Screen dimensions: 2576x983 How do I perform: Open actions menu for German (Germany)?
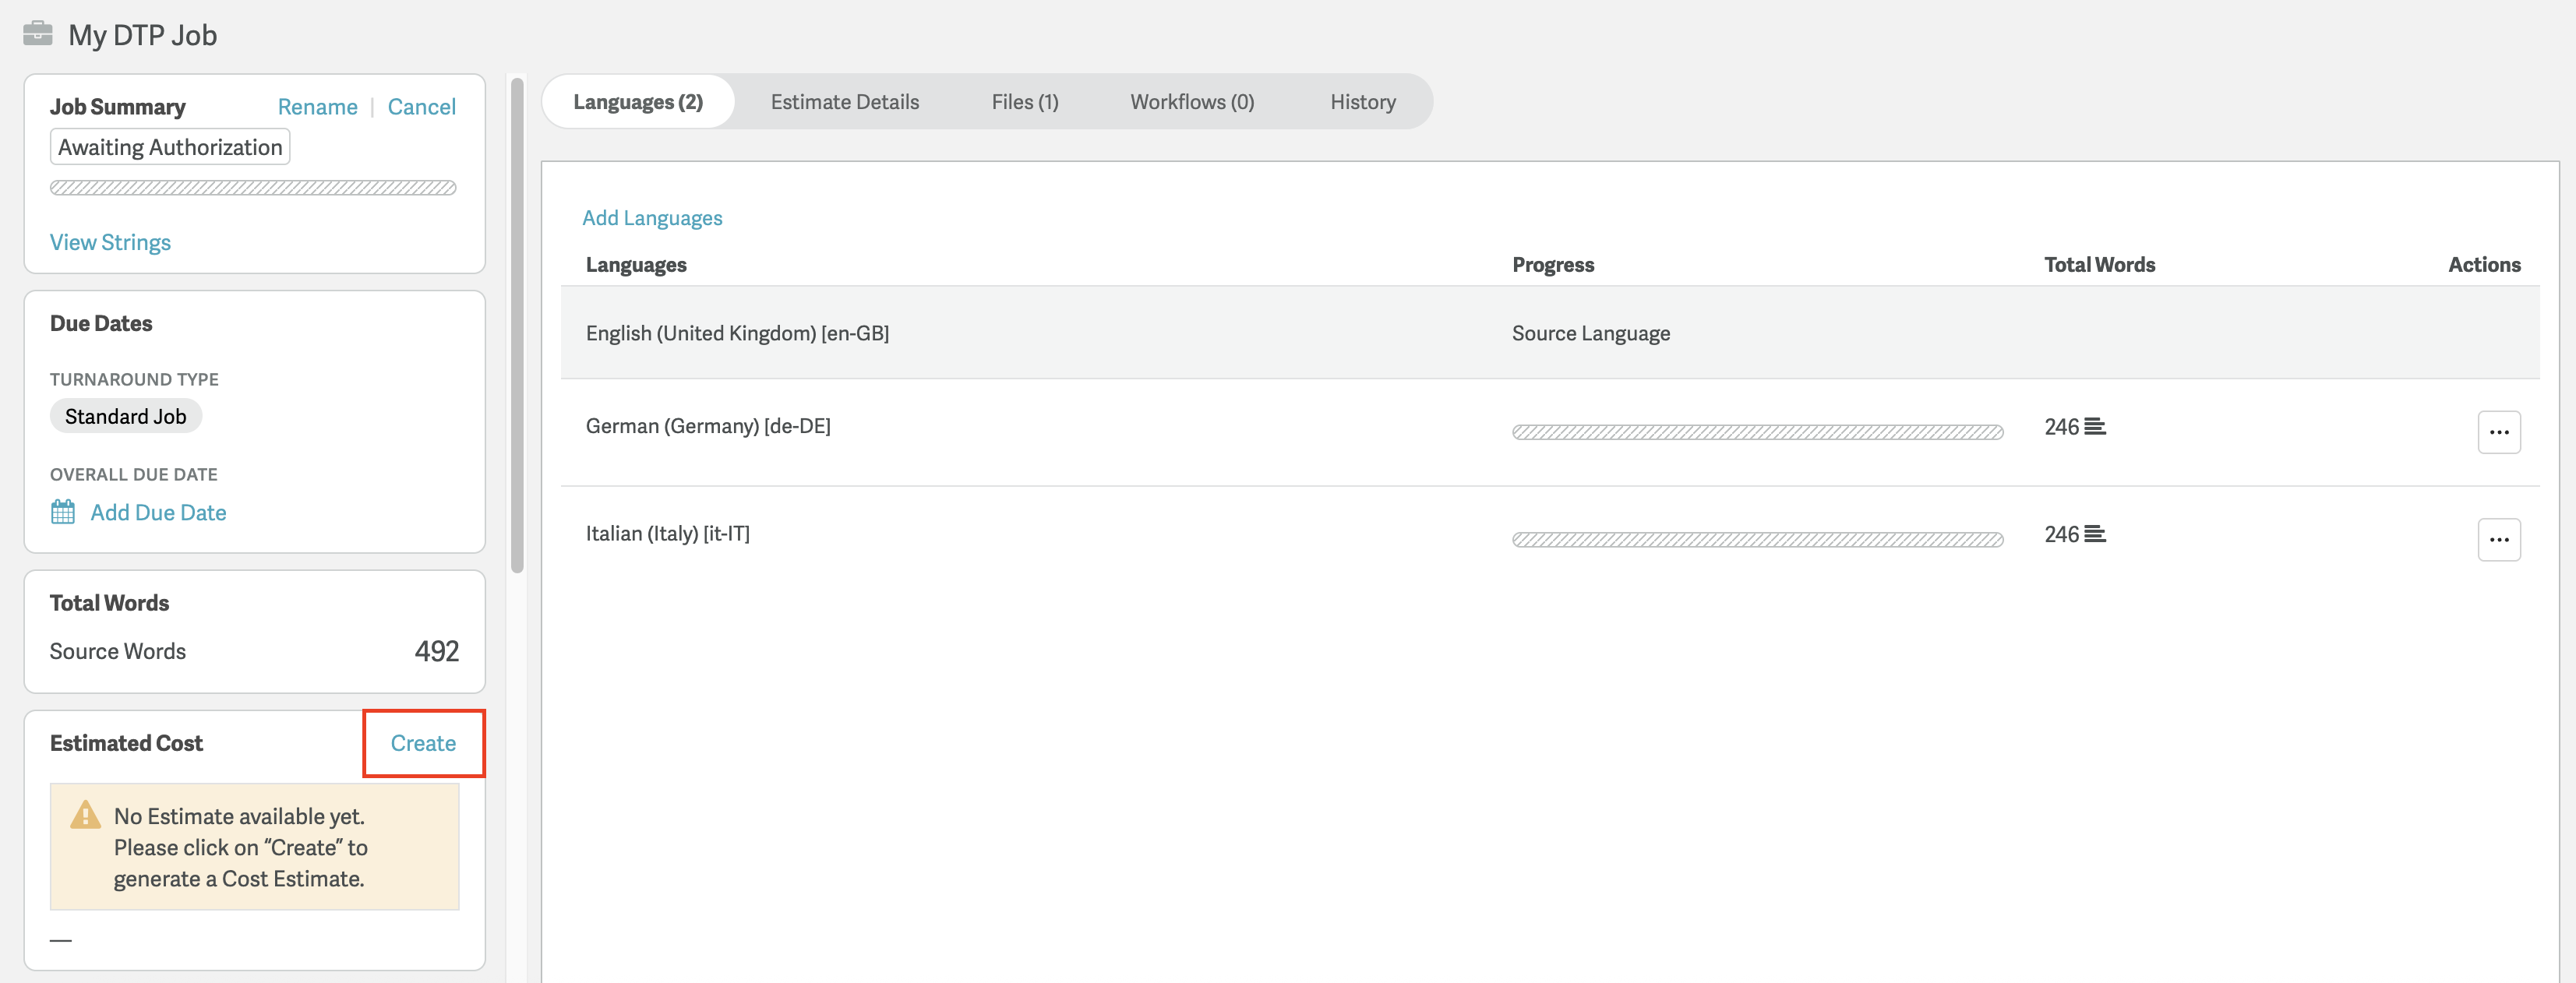click(2498, 432)
